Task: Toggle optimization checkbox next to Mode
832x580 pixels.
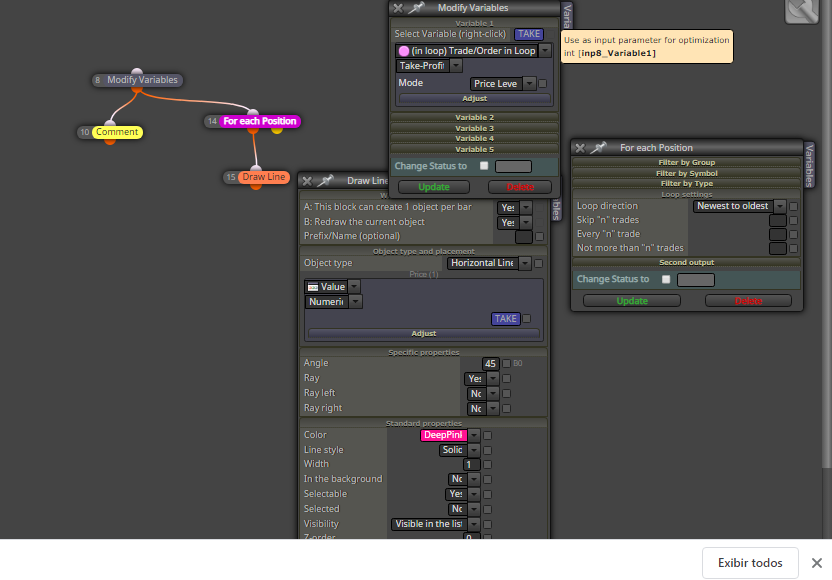Action: [543, 84]
